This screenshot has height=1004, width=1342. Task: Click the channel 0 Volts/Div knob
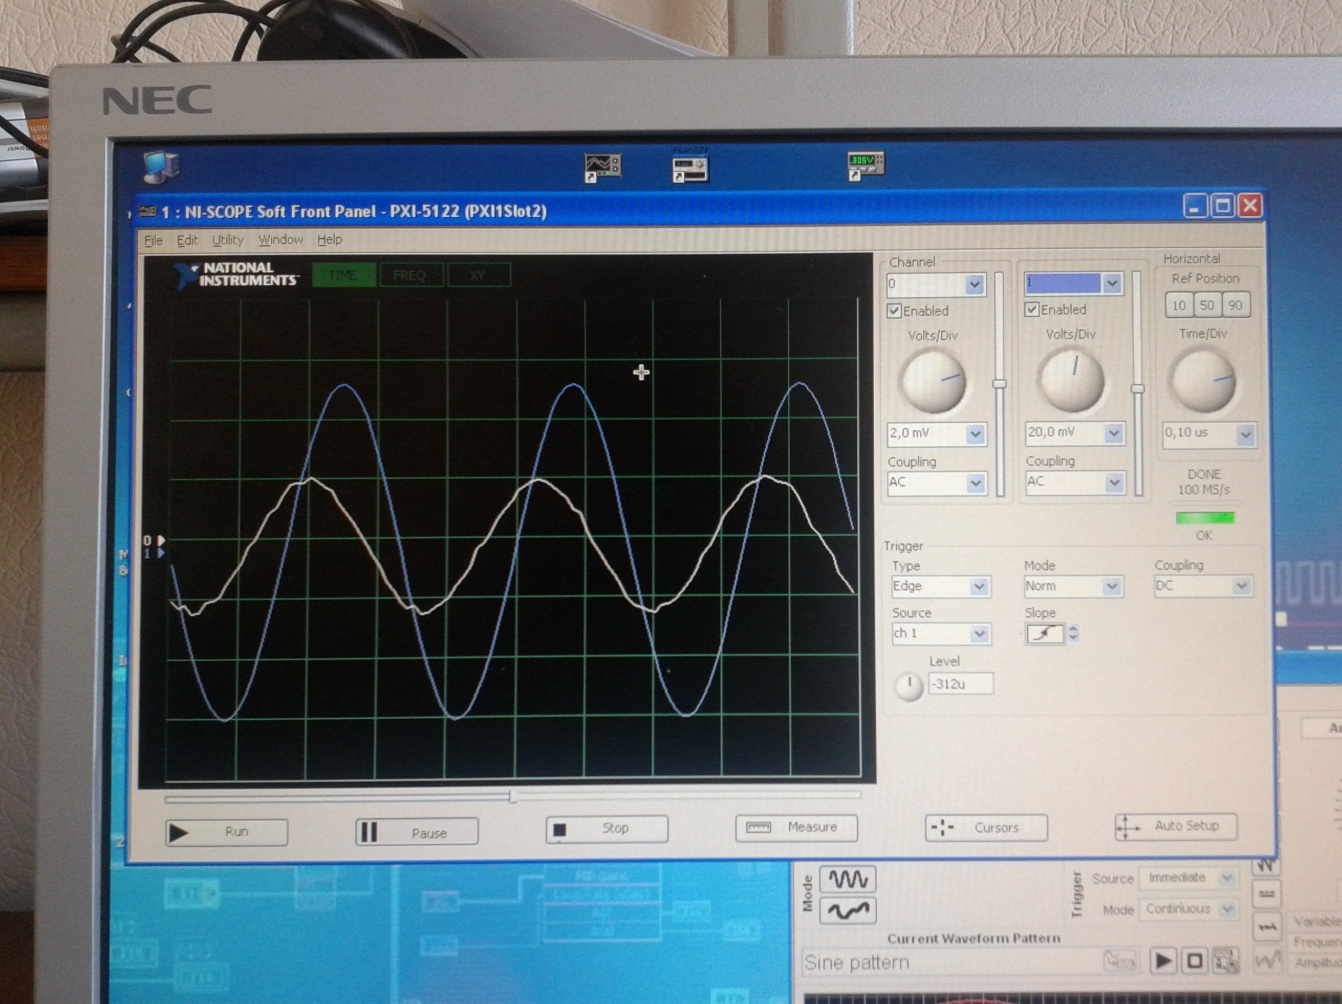(933, 381)
